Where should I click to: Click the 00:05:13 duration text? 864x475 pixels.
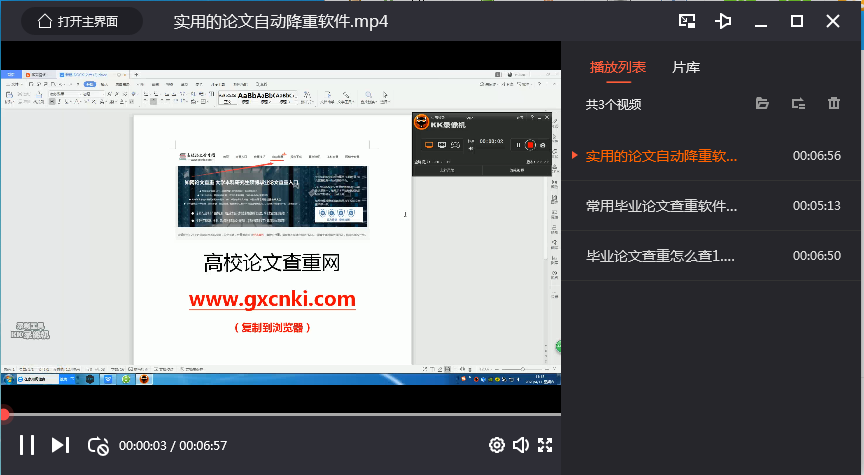[817, 206]
